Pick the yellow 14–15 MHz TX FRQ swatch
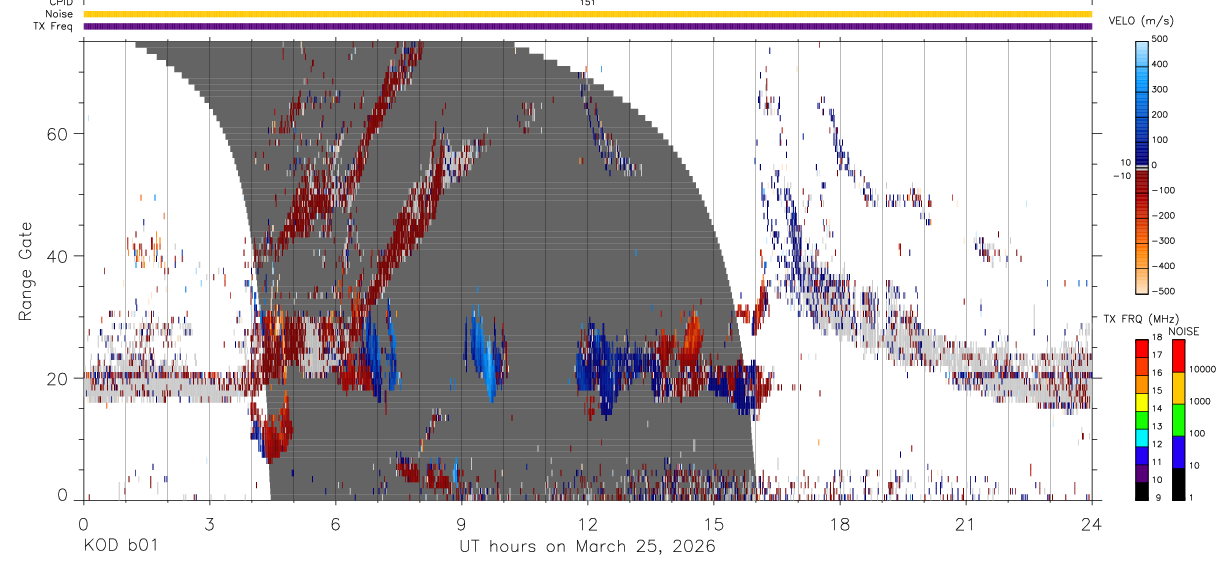Viewport: 1228px width, 567px height. coord(1141,401)
